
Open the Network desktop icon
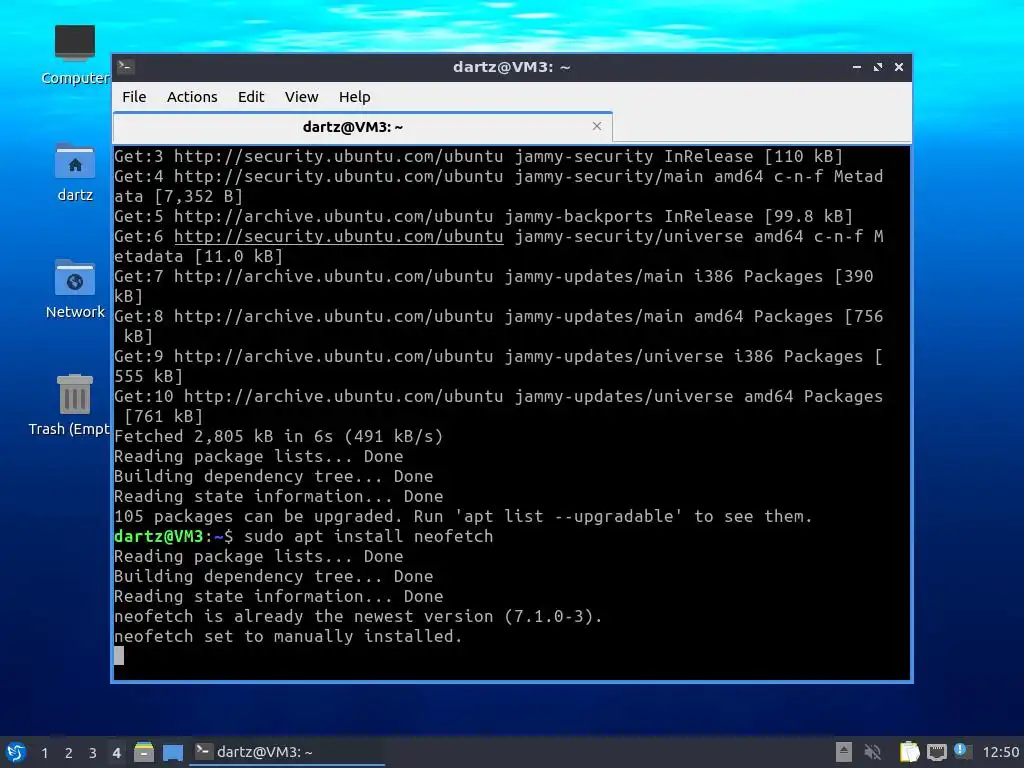coord(74,289)
